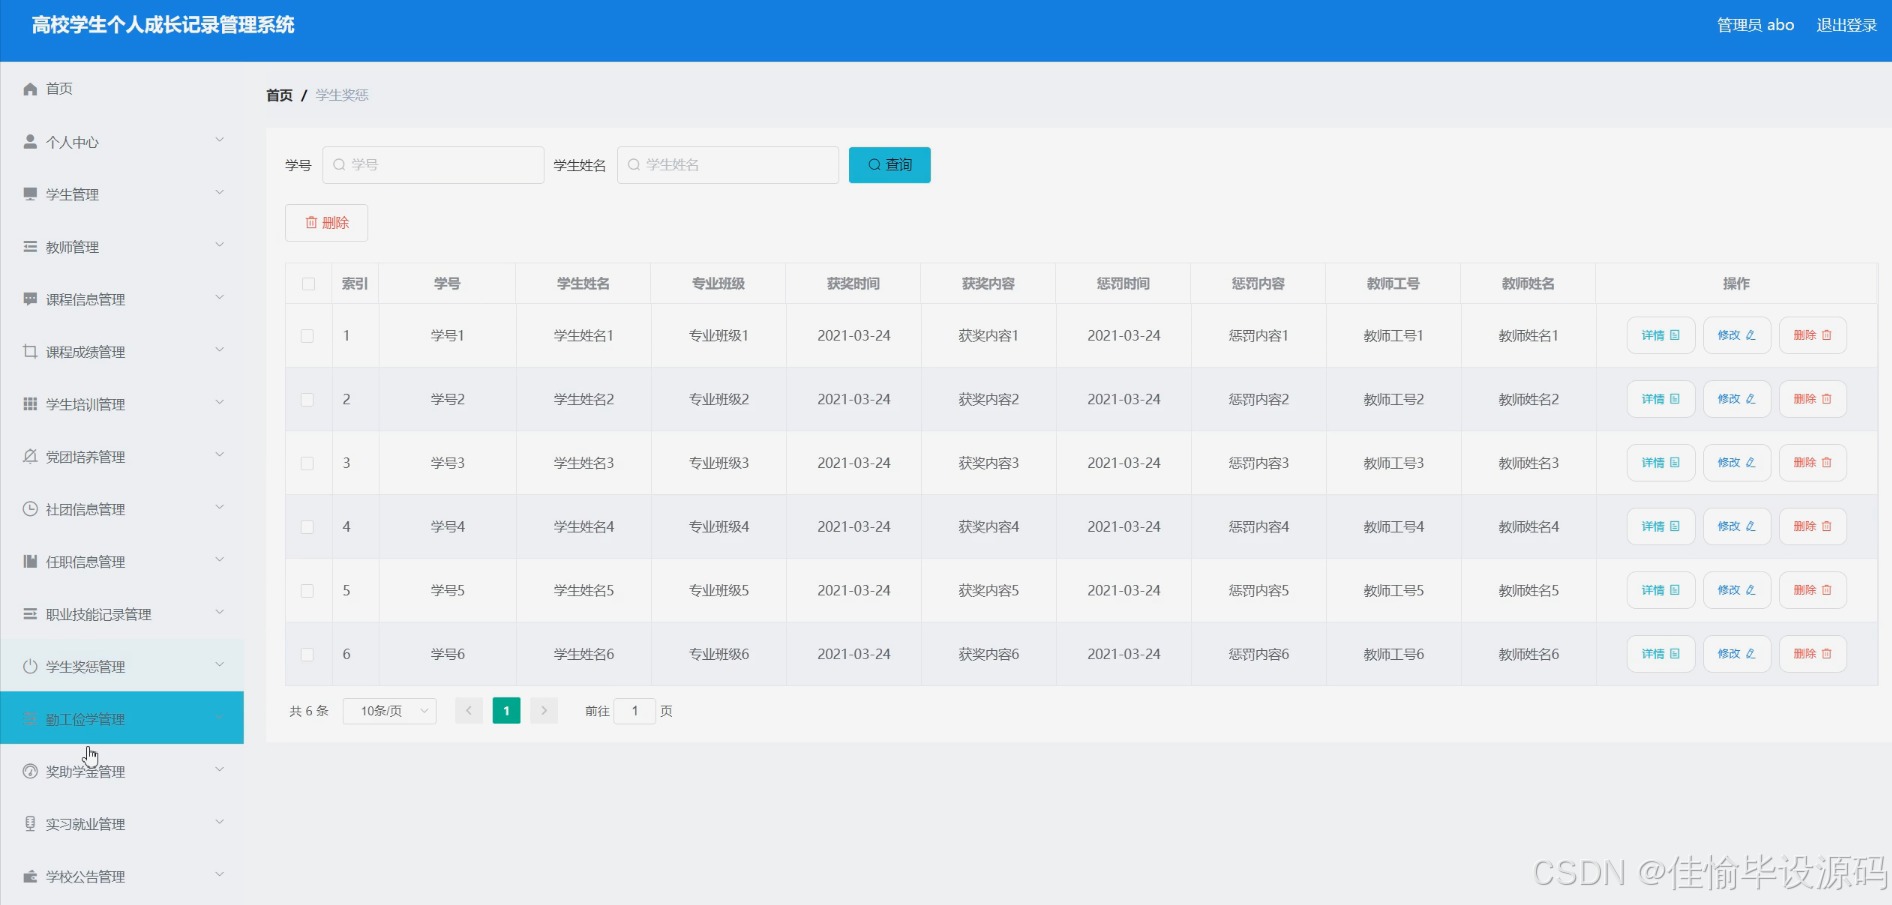Viewport: 1892px width, 905px height.
Task: Click the crop icon beside 课程成绩管理
Action: [30, 352]
